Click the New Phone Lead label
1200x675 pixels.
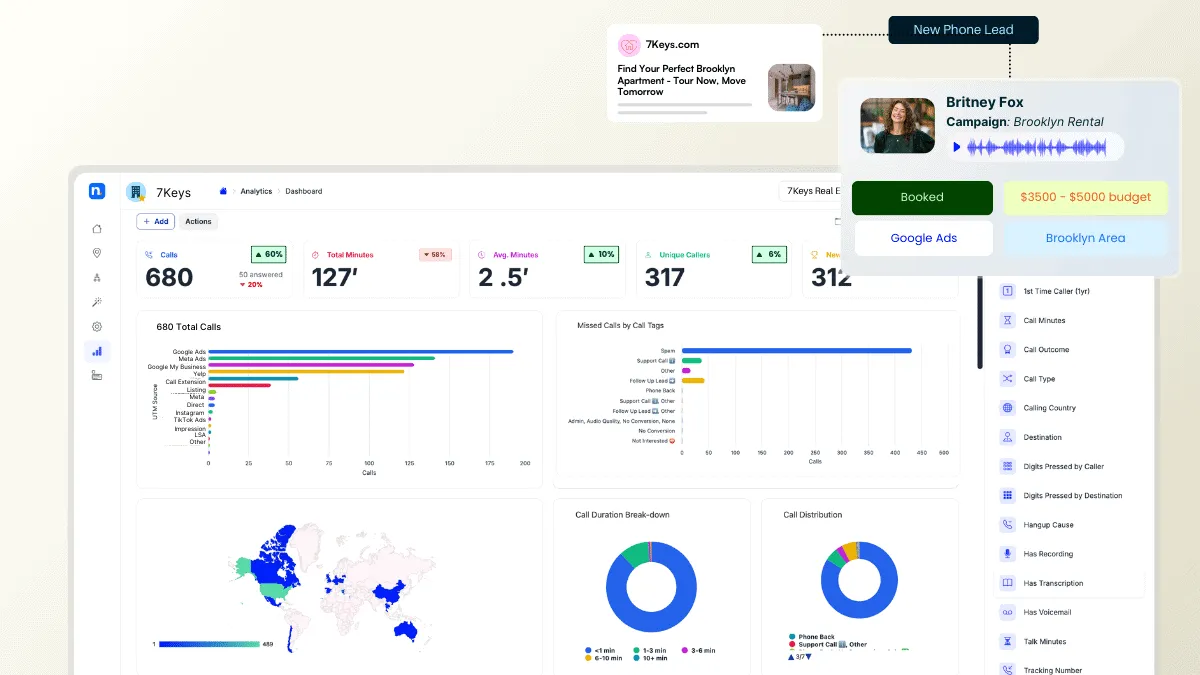pyautogui.click(x=963, y=30)
